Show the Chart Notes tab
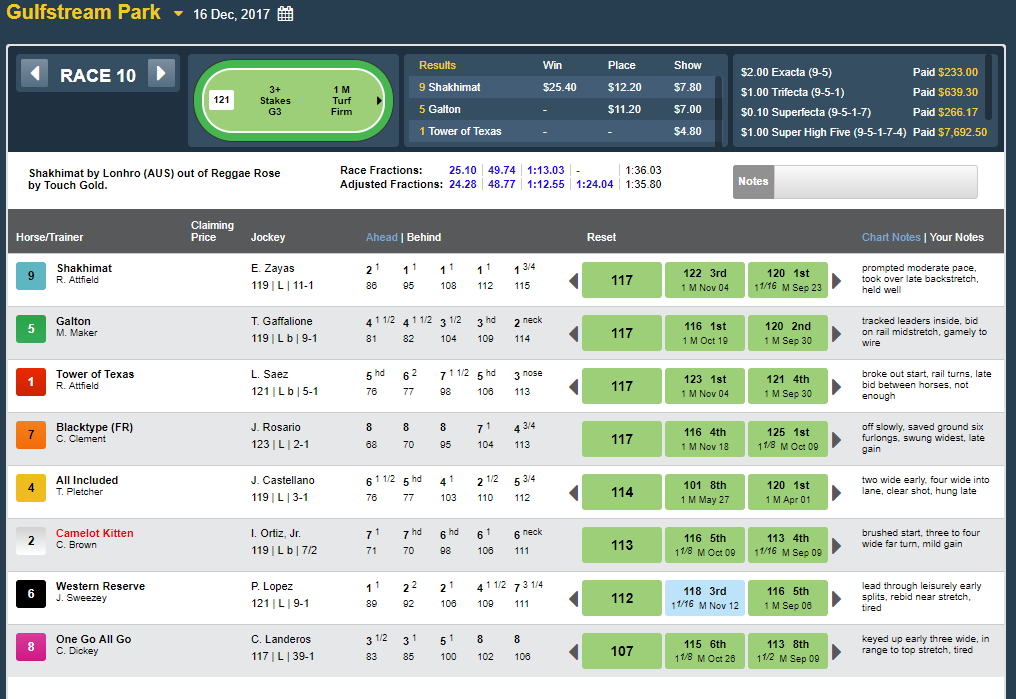The width and height of the screenshot is (1016, 699). pos(891,238)
